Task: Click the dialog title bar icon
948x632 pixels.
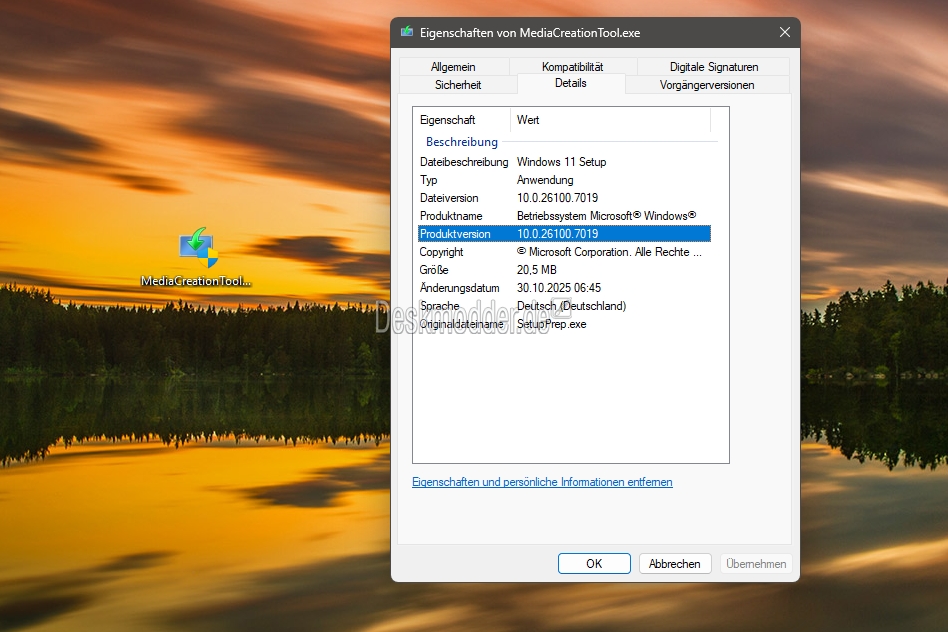Action: point(407,32)
